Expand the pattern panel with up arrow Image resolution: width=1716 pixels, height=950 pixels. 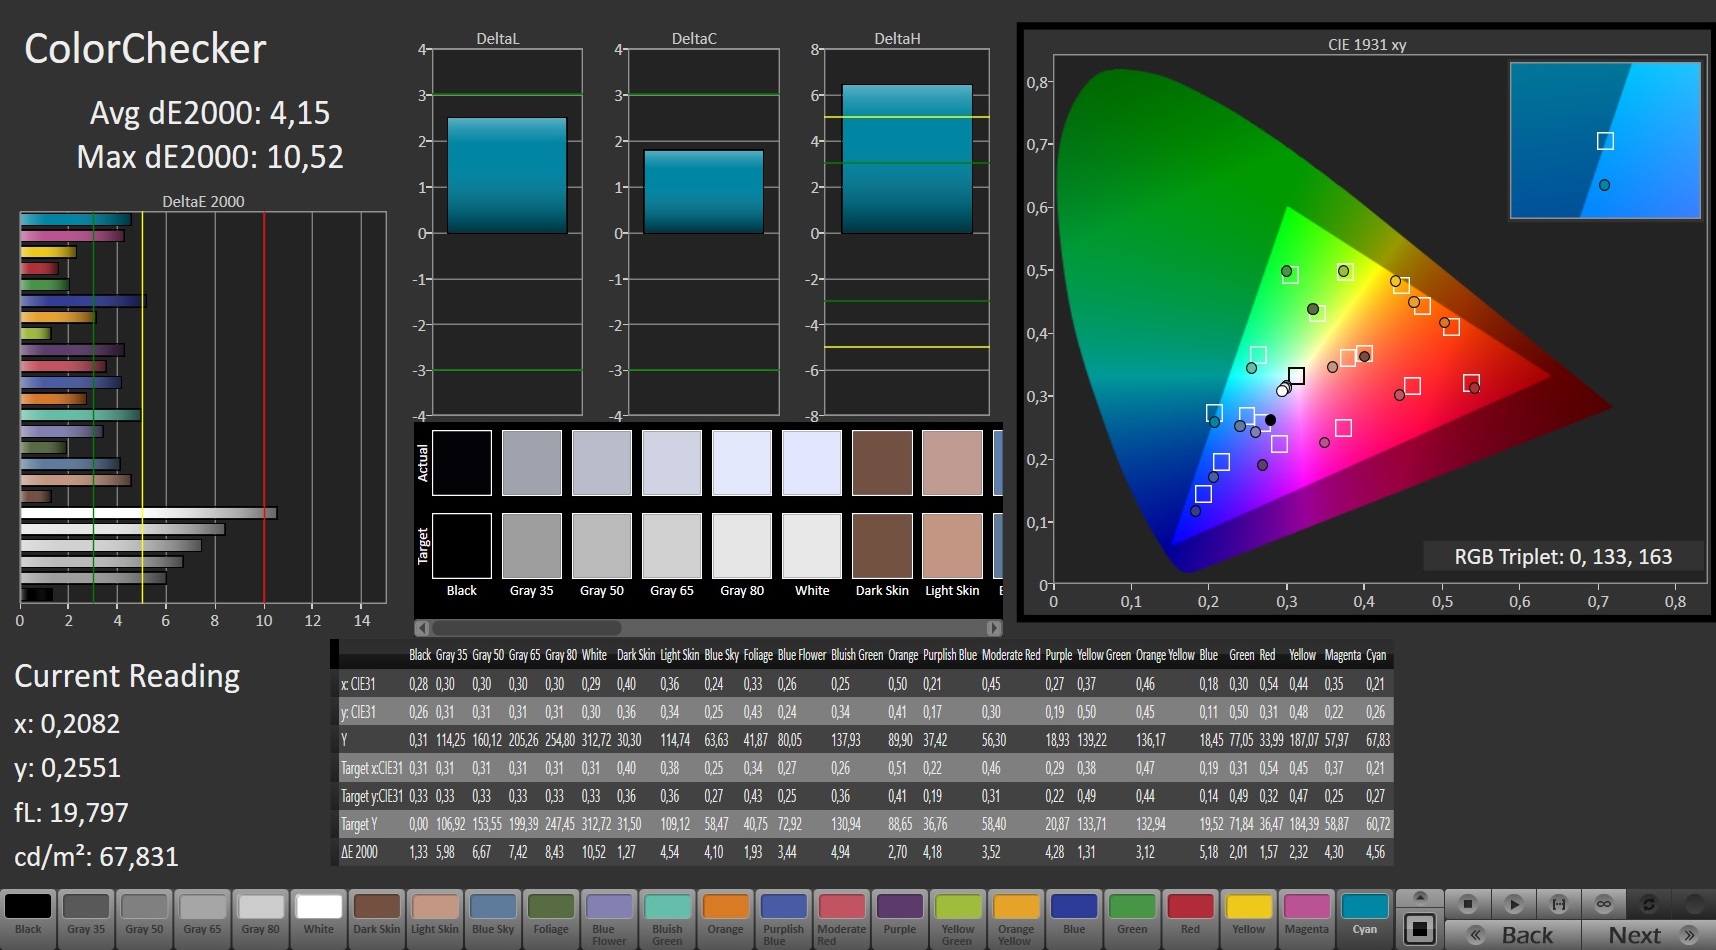click(x=1420, y=897)
